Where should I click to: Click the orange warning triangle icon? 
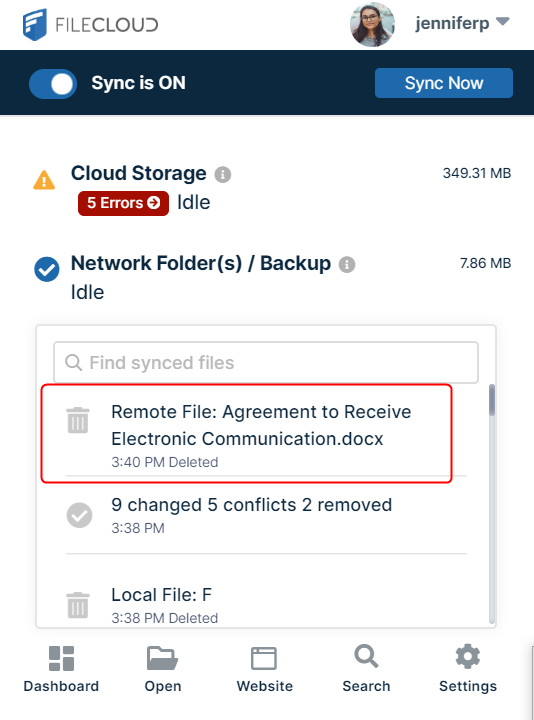coord(44,180)
